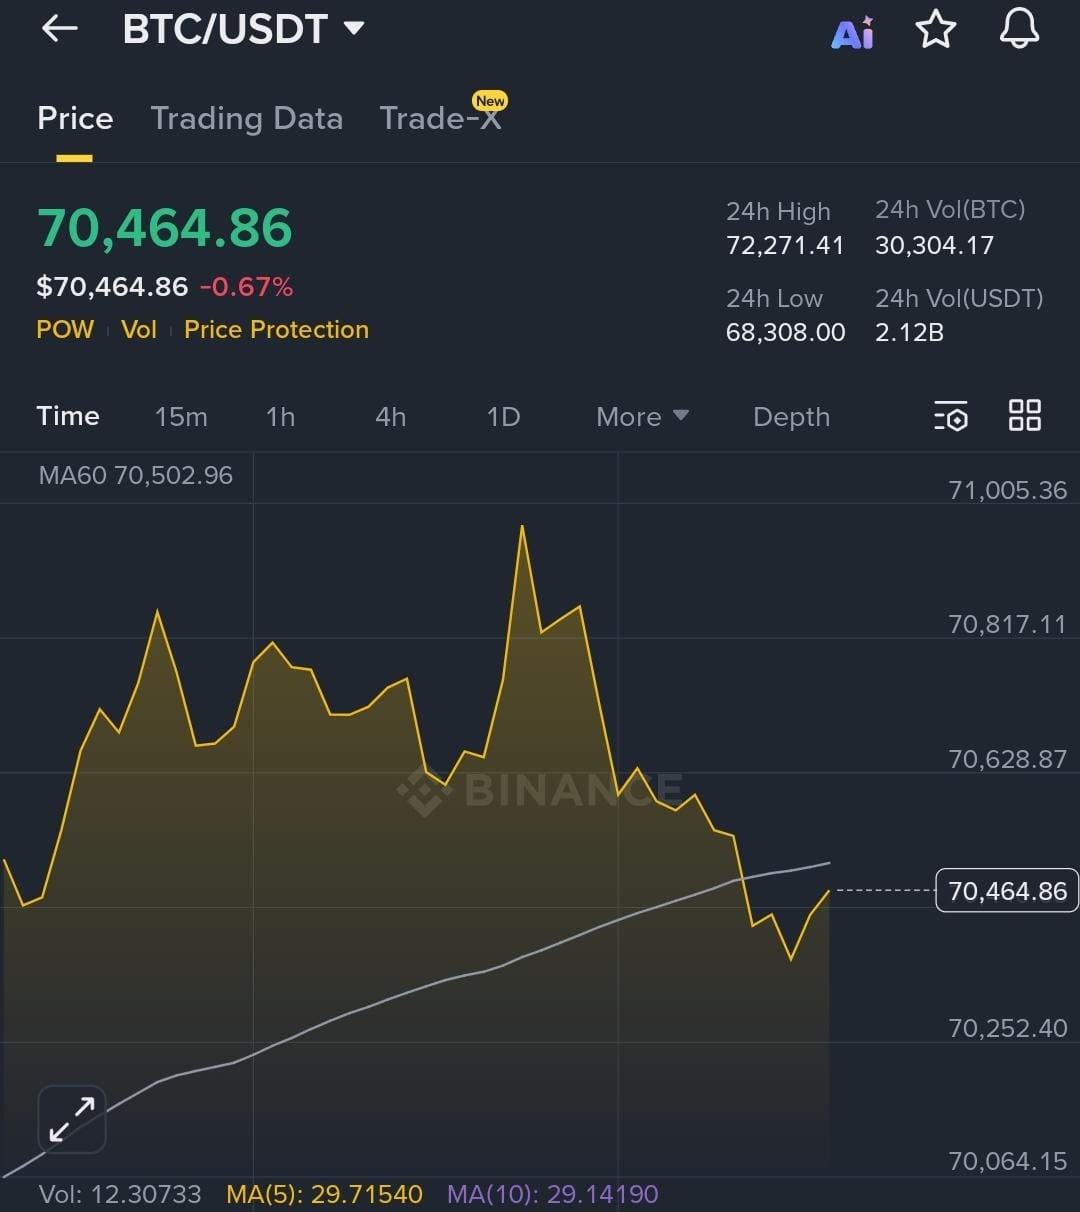
Task: Set a price alert via bell icon
Action: tap(1019, 29)
